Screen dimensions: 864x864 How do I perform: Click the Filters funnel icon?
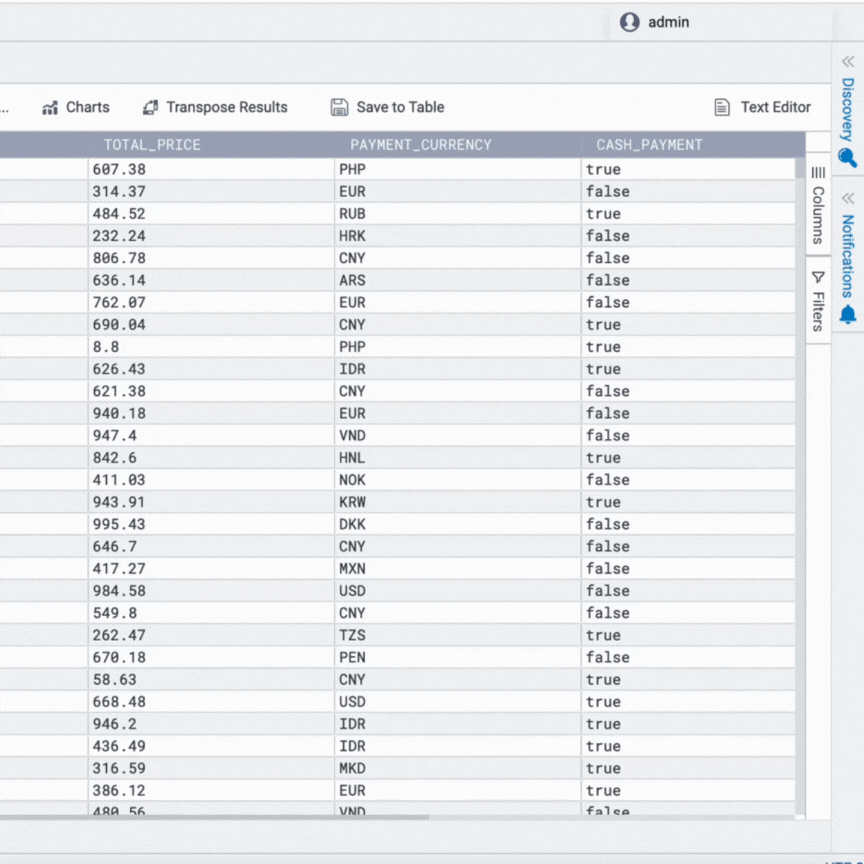[818, 277]
